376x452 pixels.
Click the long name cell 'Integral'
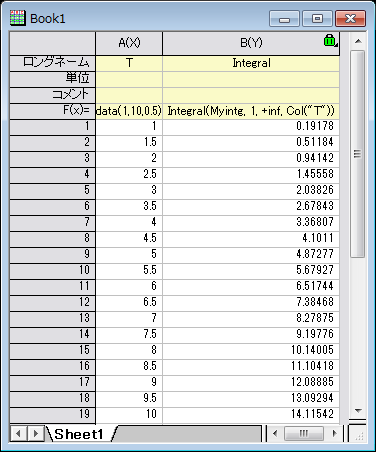251,63
